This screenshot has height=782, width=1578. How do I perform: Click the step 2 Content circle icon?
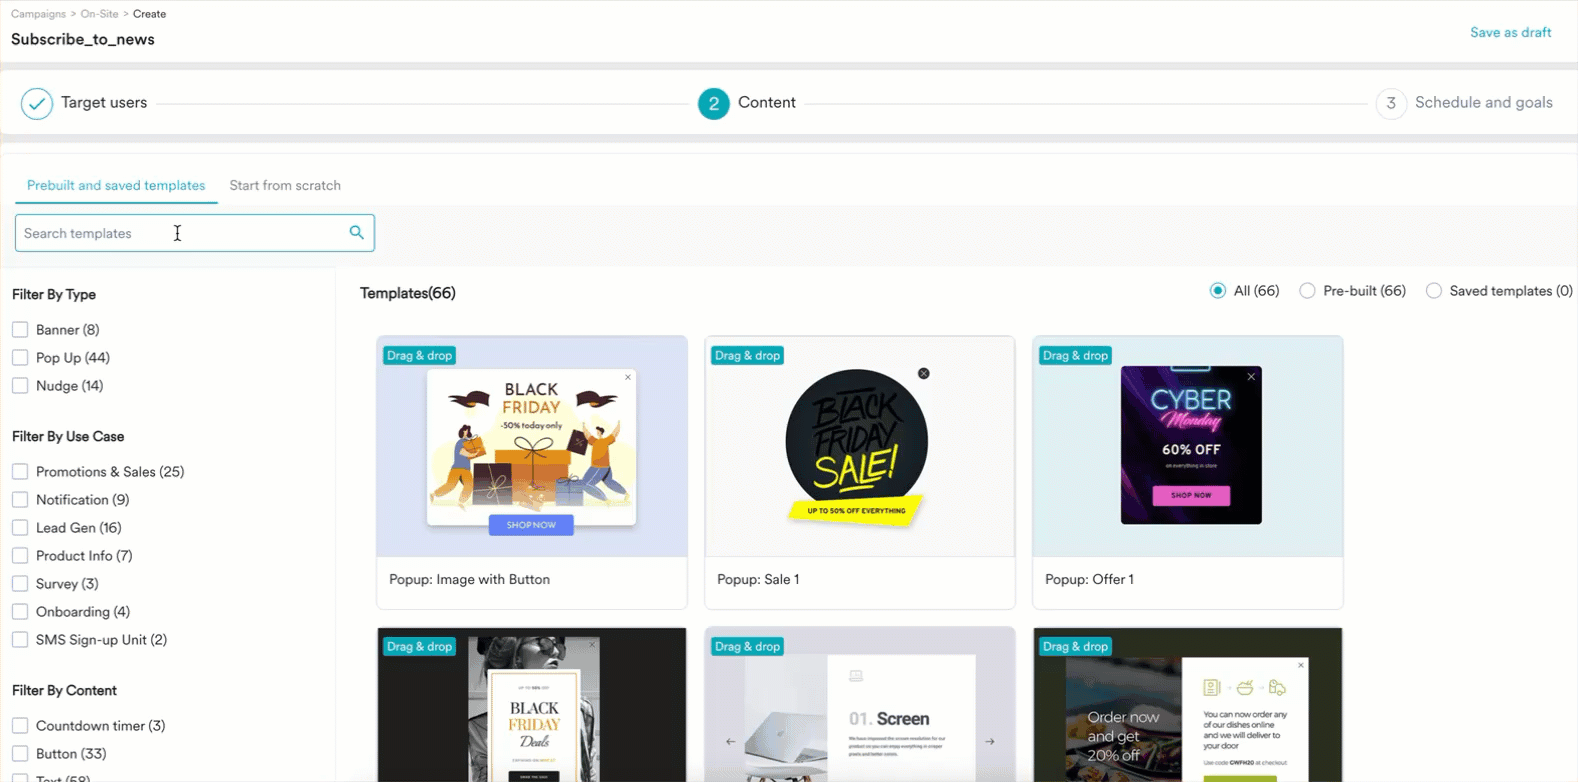[x=713, y=103]
